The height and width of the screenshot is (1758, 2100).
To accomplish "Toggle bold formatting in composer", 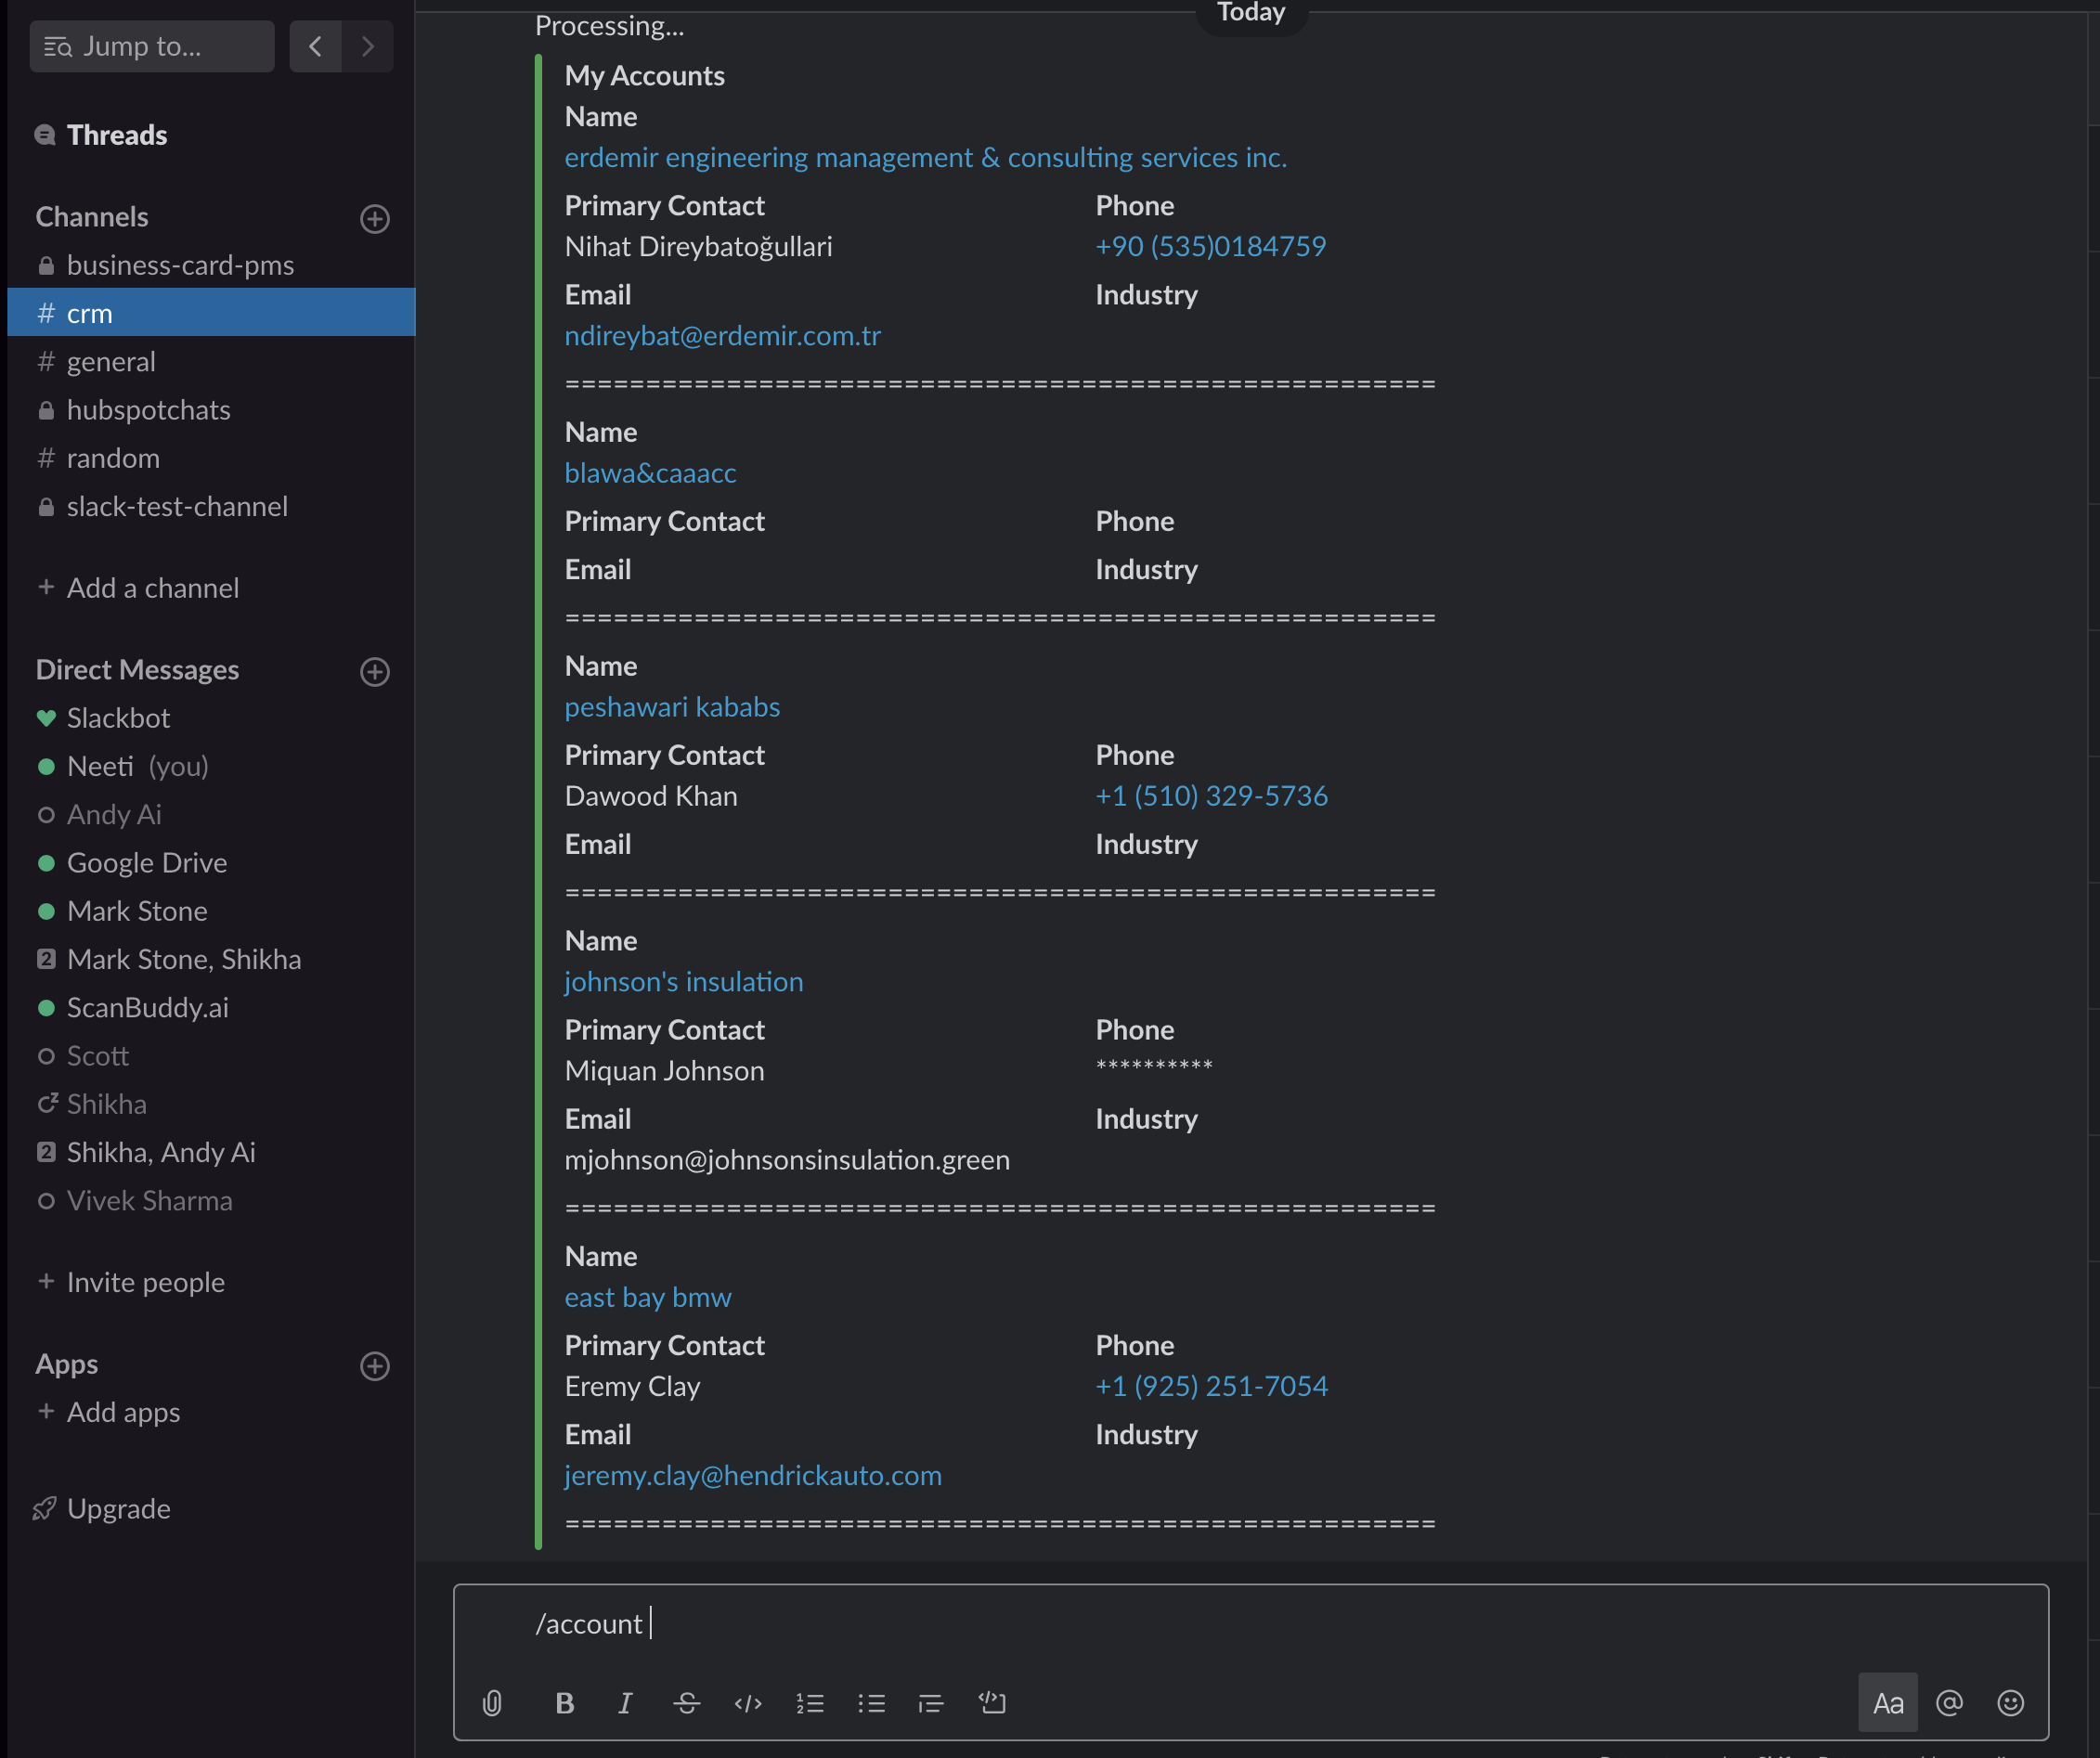I will coord(564,1703).
